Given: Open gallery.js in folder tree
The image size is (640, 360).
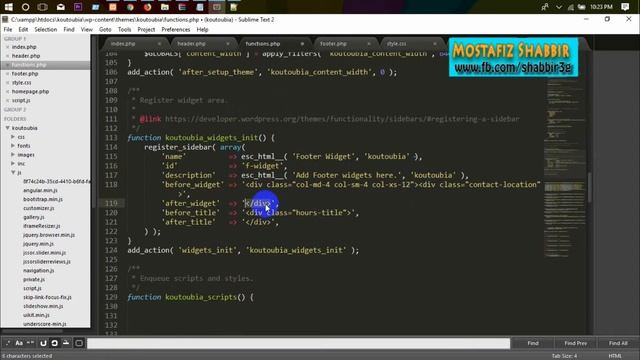Looking at the screenshot, I should [33, 217].
